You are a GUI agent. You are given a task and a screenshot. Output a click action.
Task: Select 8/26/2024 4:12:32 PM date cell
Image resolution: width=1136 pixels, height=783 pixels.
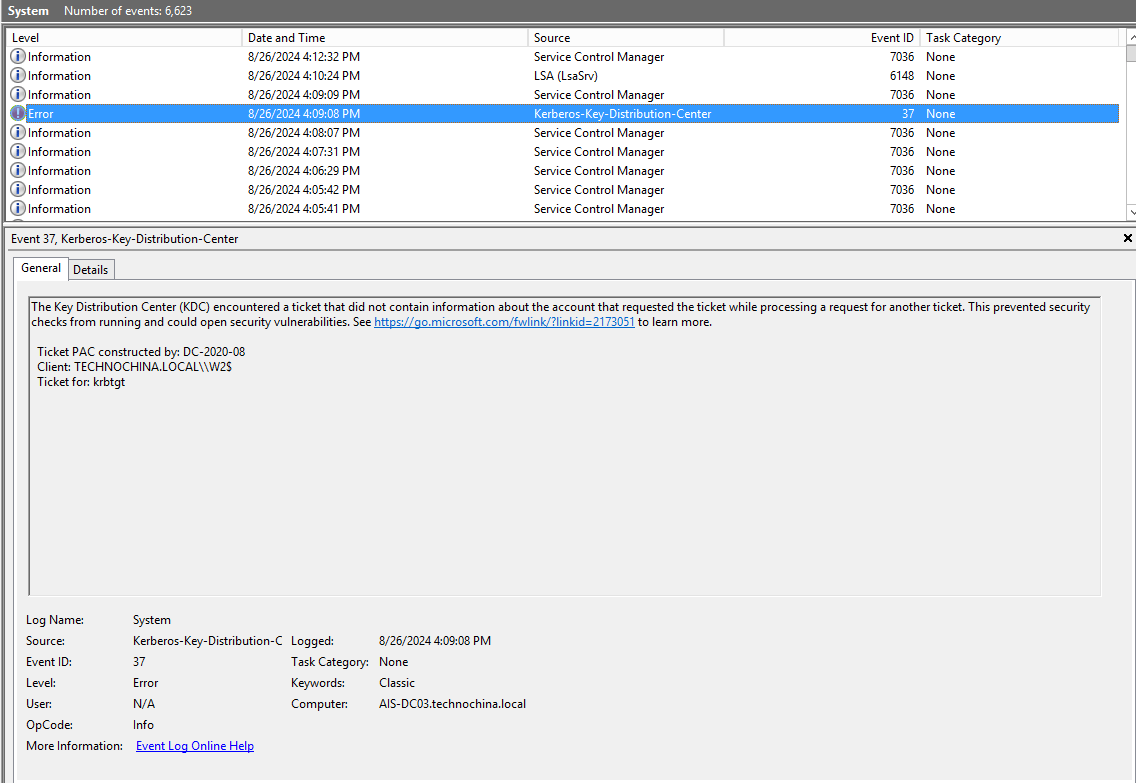[x=304, y=56]
